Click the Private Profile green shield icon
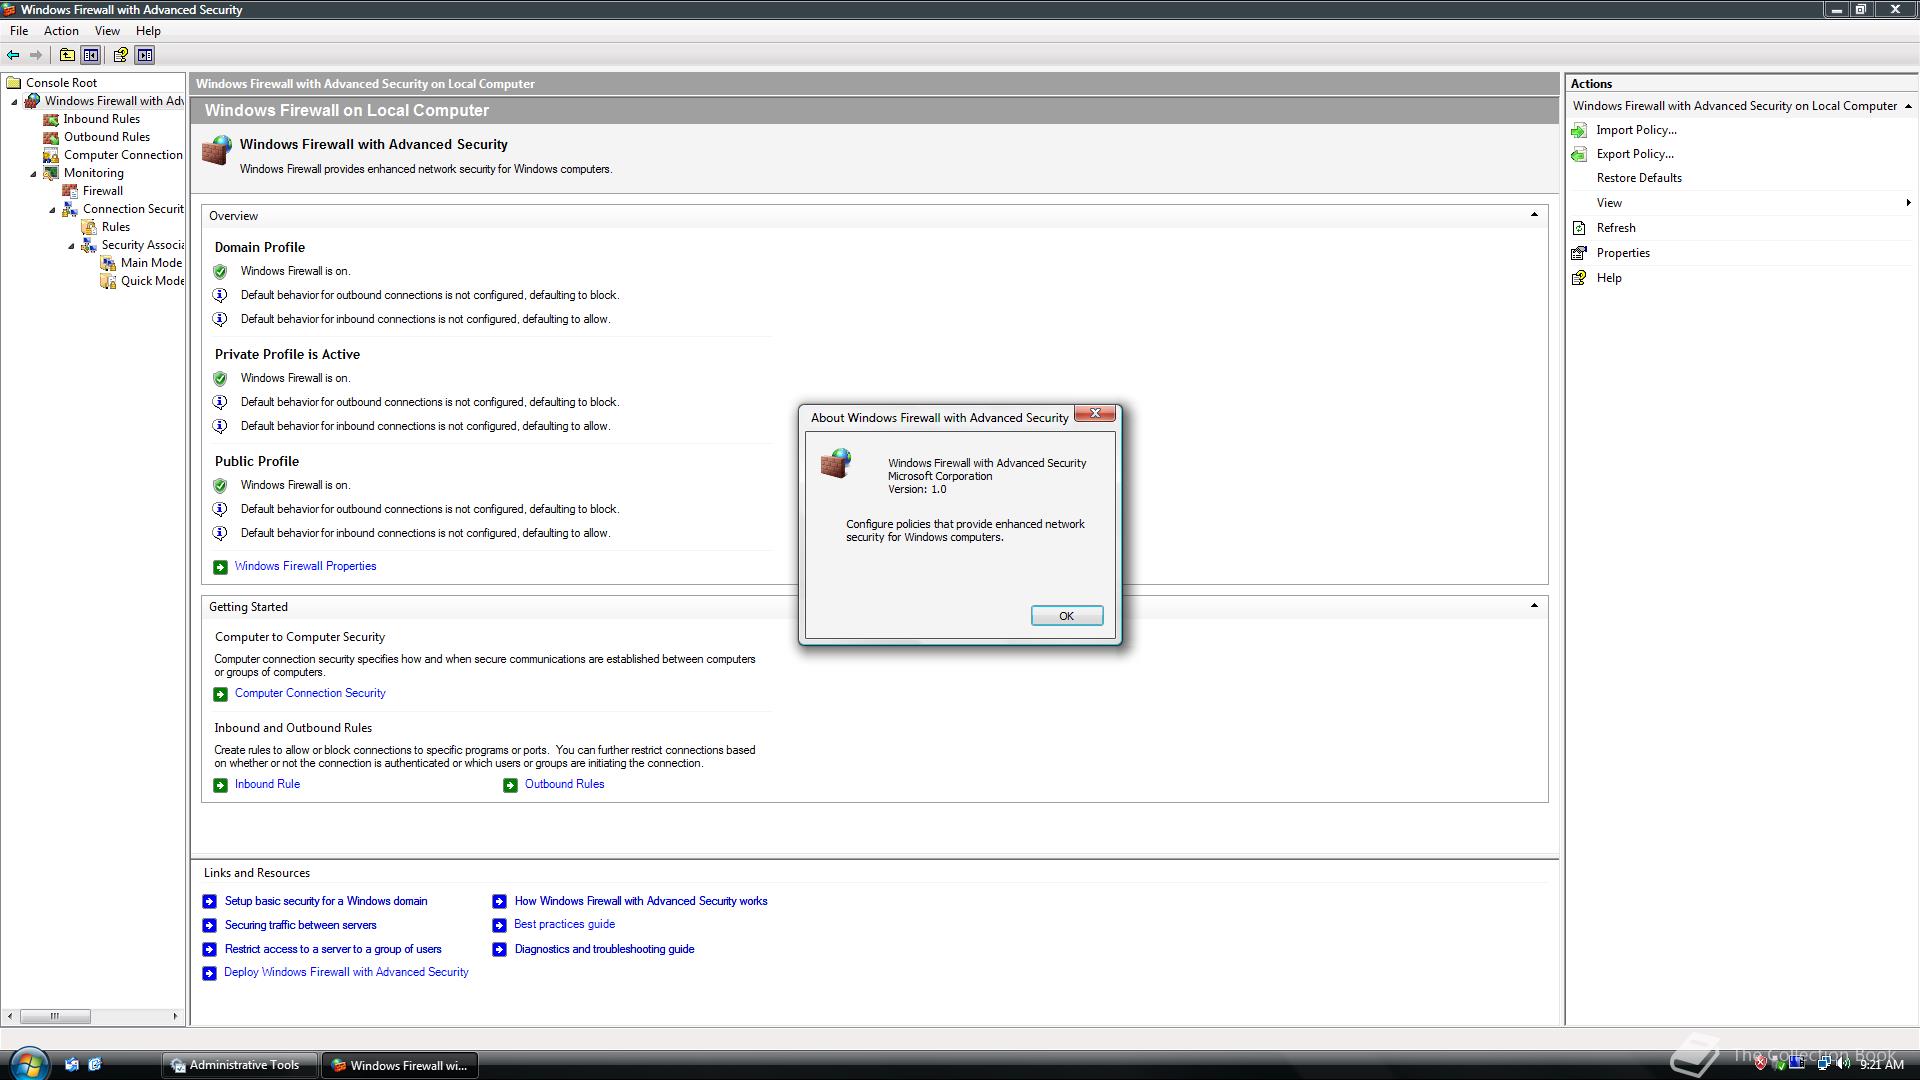This screenshot has height=1080, width=1920. [x=220, y=378]
